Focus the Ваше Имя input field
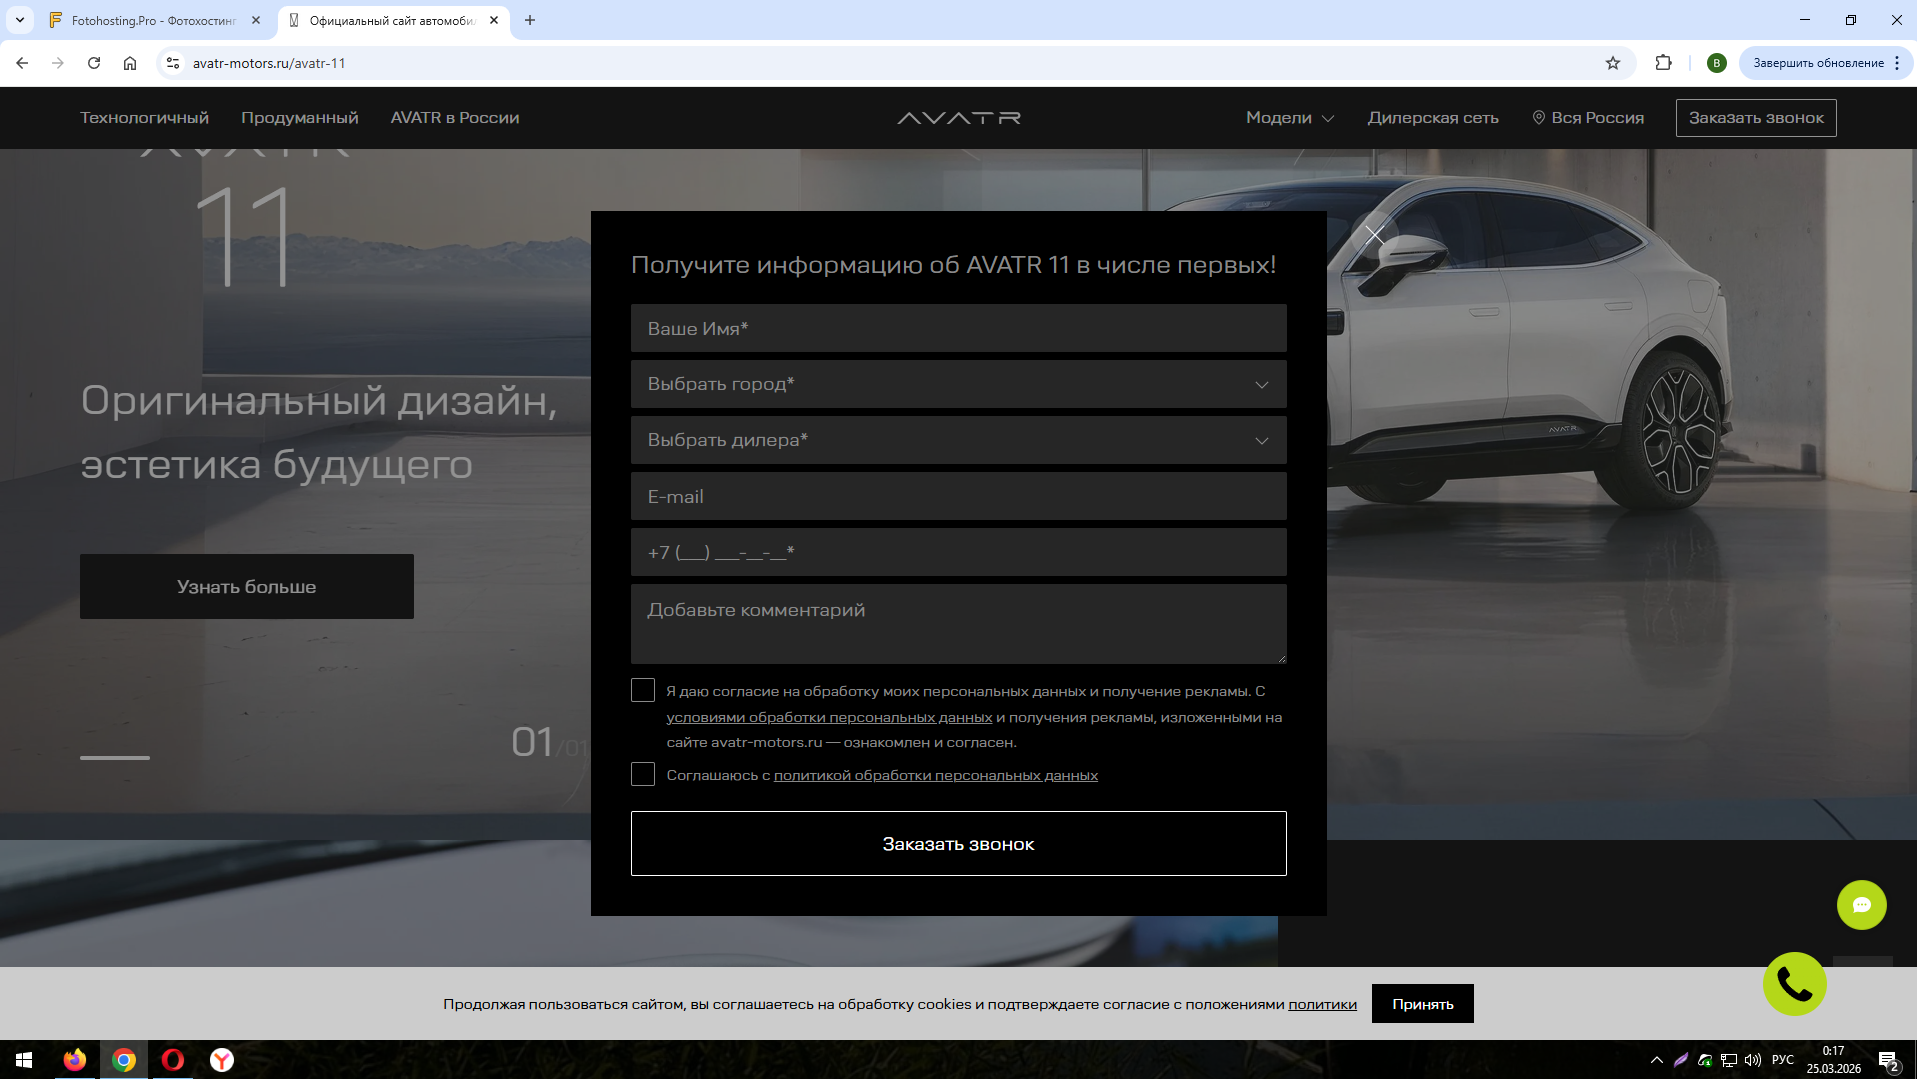This screenshot has width=1917, height=1079. coord(958,328)
